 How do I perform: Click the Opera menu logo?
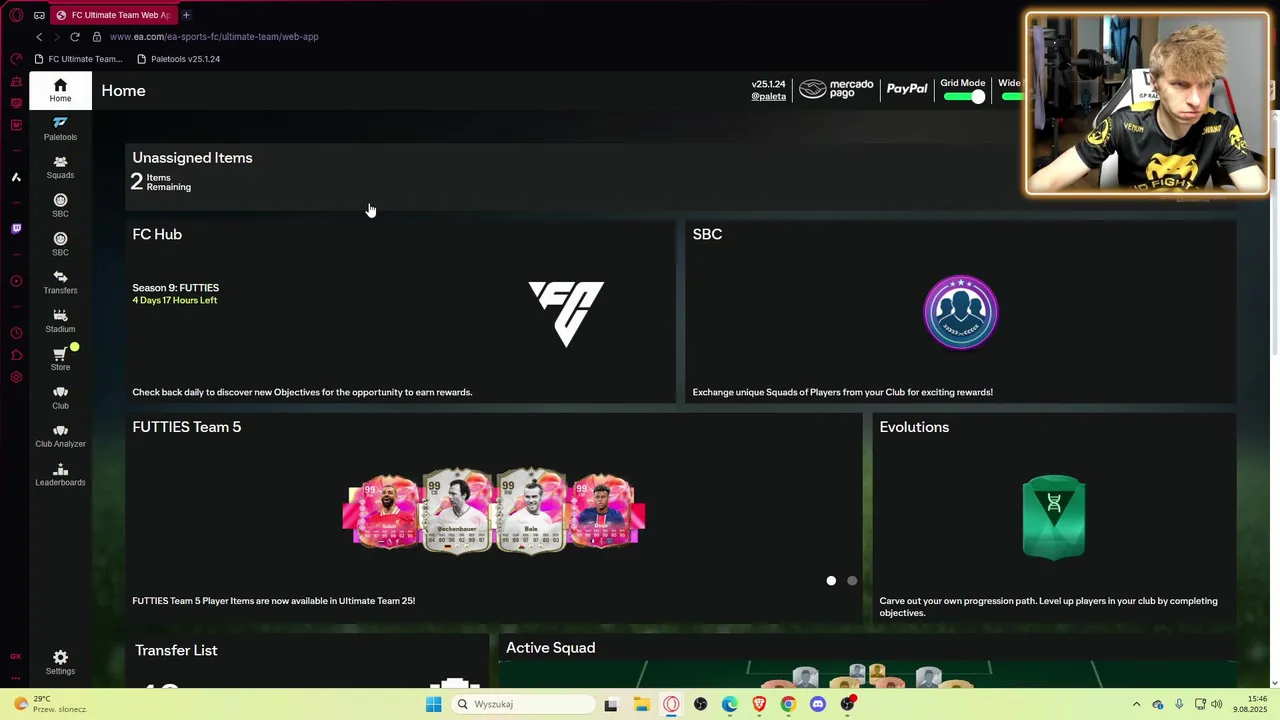pyautogui.click(x=16, y=15)
